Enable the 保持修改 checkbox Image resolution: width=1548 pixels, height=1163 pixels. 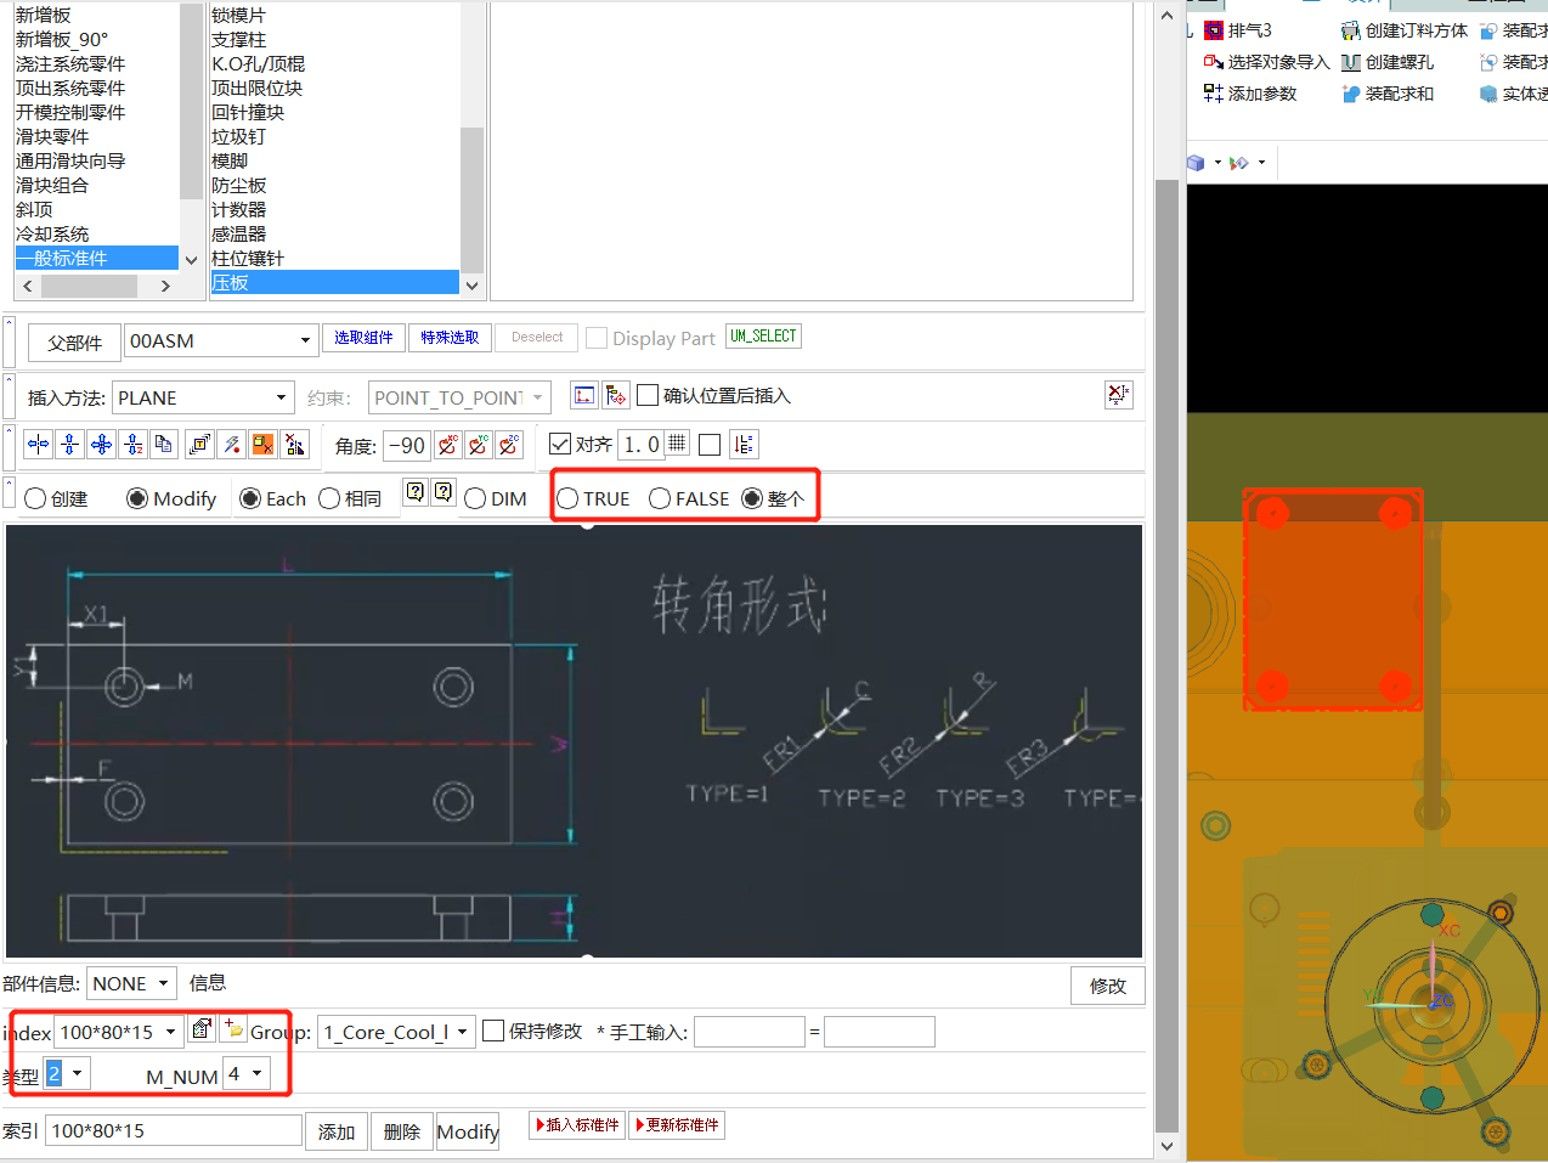[x=493, y=1030]
